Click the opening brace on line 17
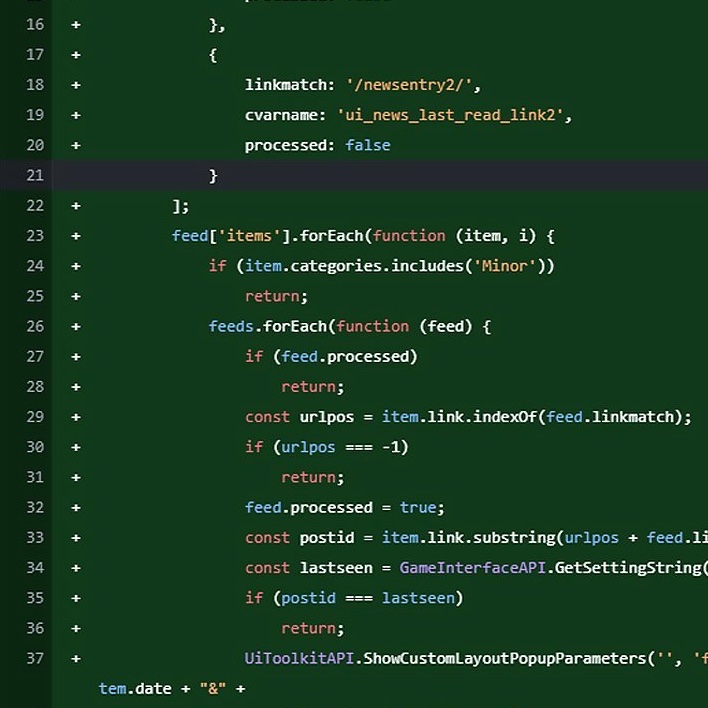This screenshot has height=708, width=708. [213, 55]
